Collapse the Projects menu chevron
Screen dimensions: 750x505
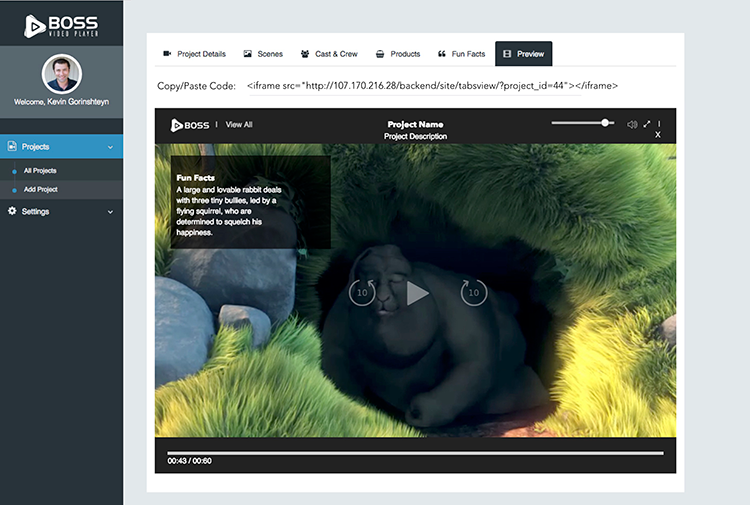click(x=110, y=147)
